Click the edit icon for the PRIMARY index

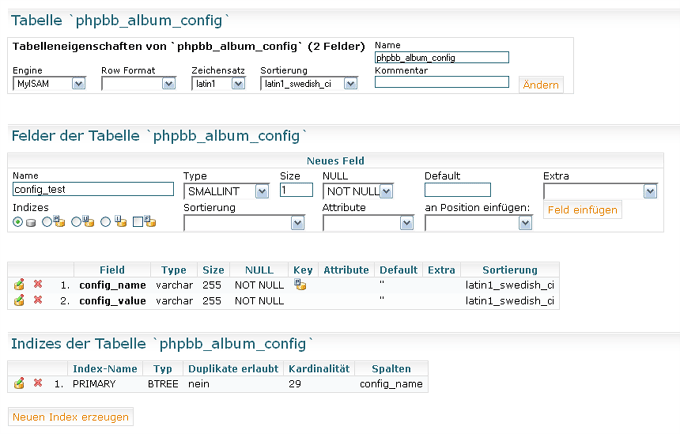19,383
